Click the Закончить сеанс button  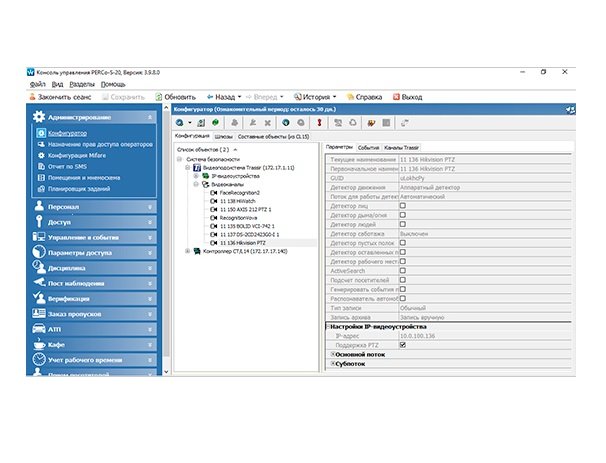click(x=65, y=97)
